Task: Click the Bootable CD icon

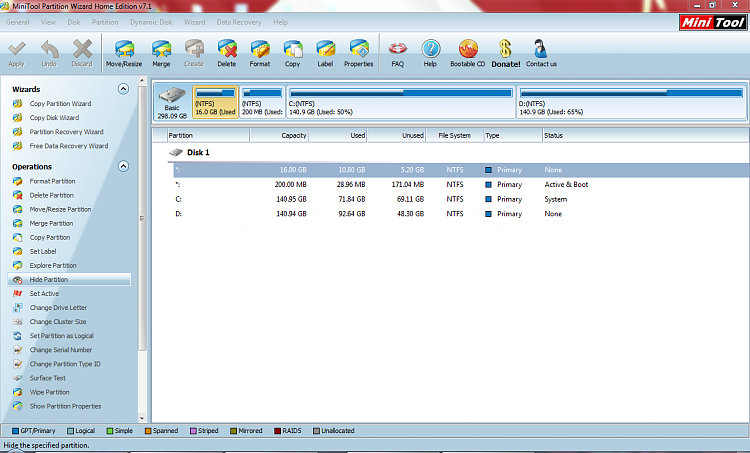Action: coord(468,49)
